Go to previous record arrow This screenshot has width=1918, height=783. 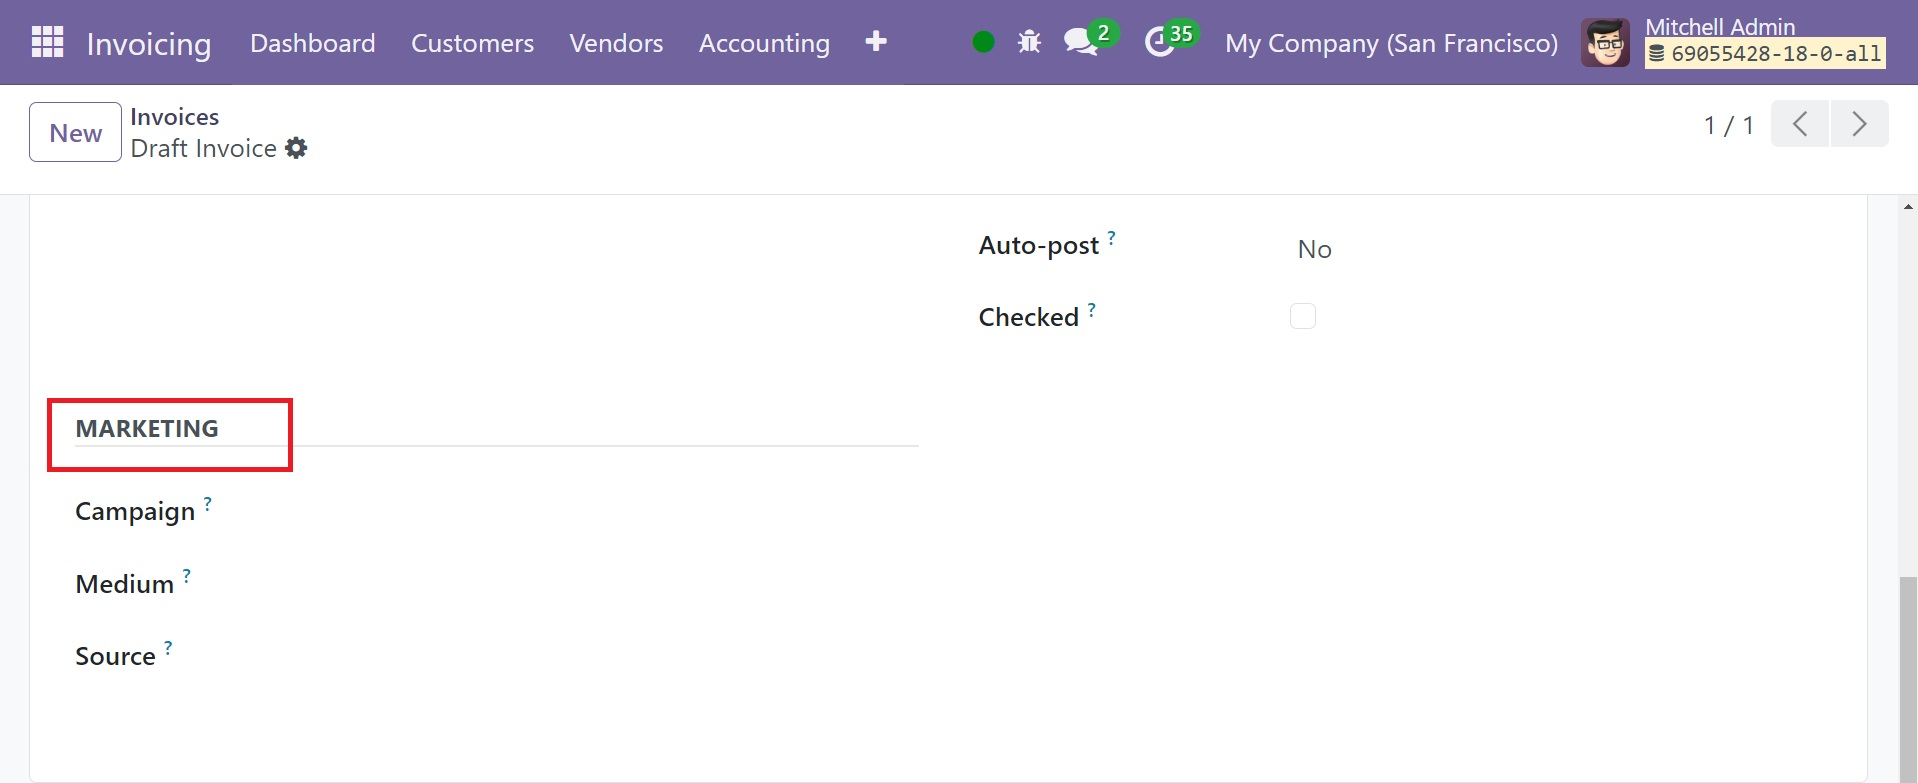1800,124
